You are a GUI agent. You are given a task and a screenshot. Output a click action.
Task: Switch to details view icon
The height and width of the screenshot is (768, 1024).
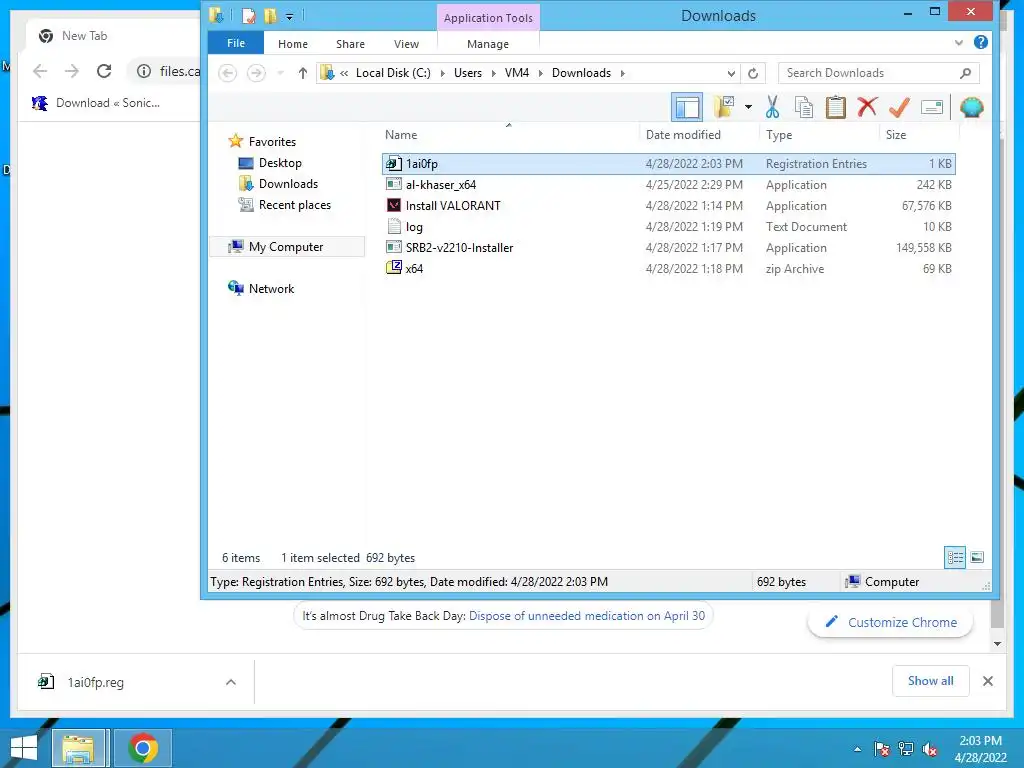(955, 557)
